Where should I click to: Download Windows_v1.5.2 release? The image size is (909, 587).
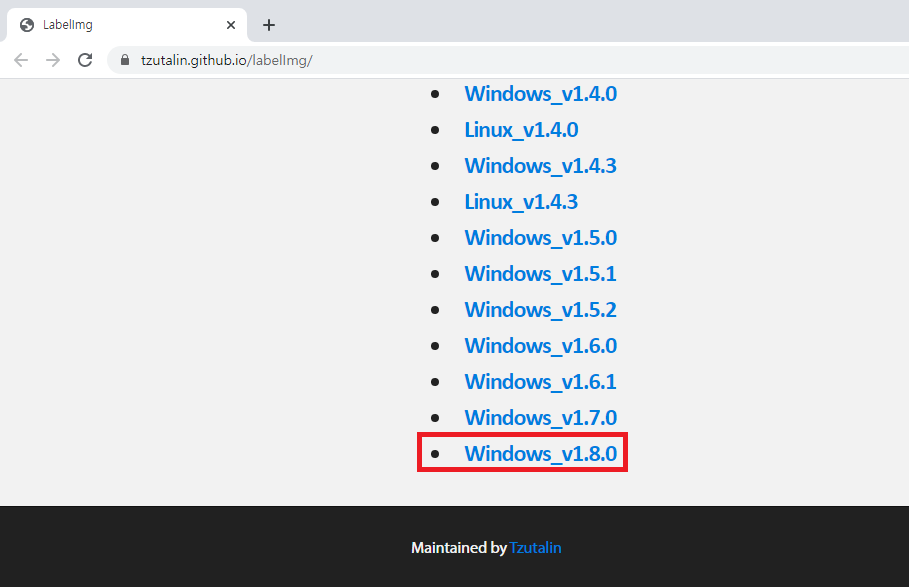(540, 309)
